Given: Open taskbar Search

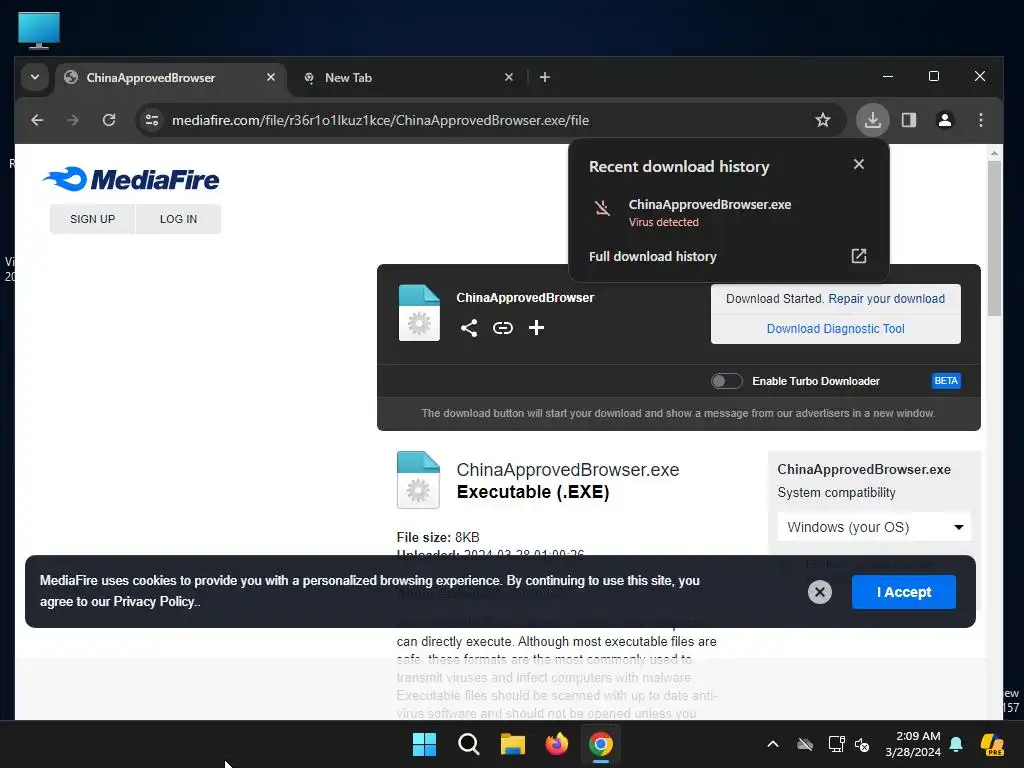Looking at the screenshot, I should (469, 744).
